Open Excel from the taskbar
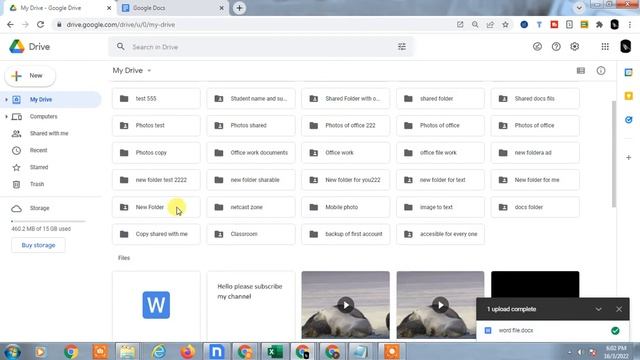Viewport: 640px width, 360px height. pyautogui.click(x=274, y=351)
